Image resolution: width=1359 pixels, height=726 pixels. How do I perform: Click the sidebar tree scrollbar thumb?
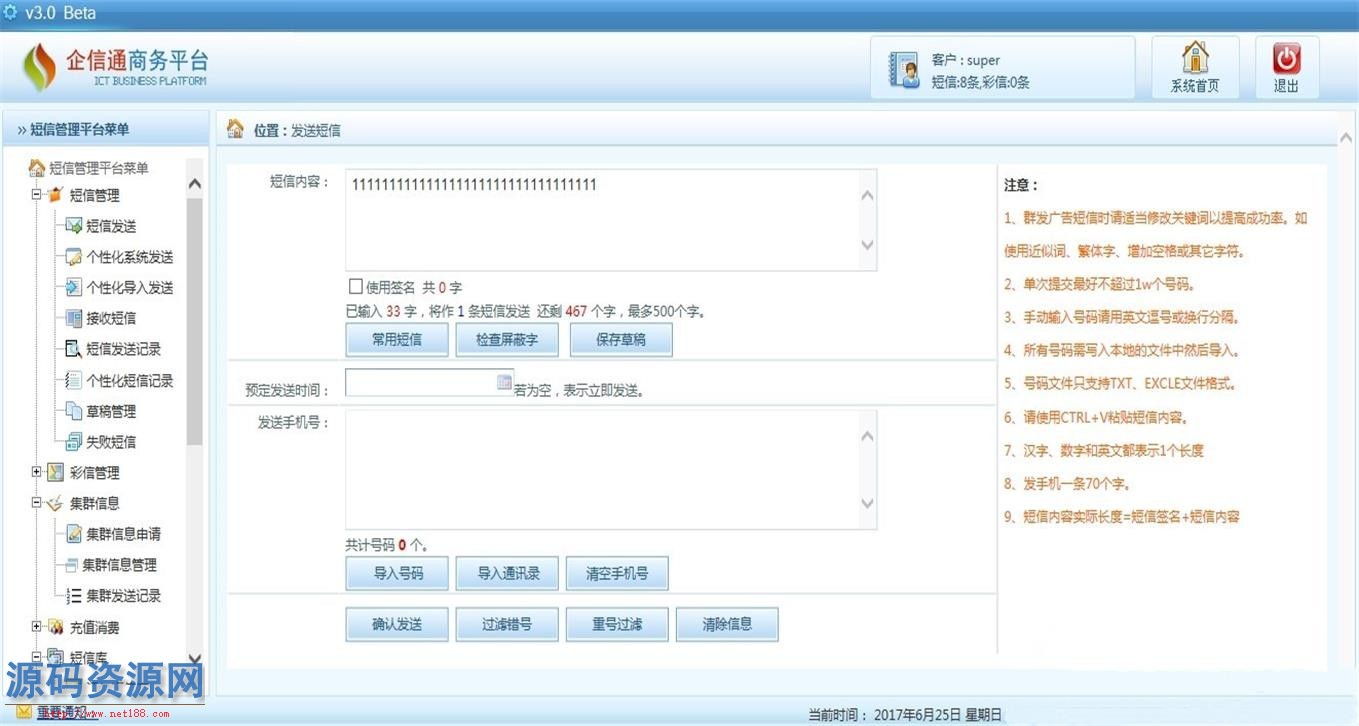195,320
